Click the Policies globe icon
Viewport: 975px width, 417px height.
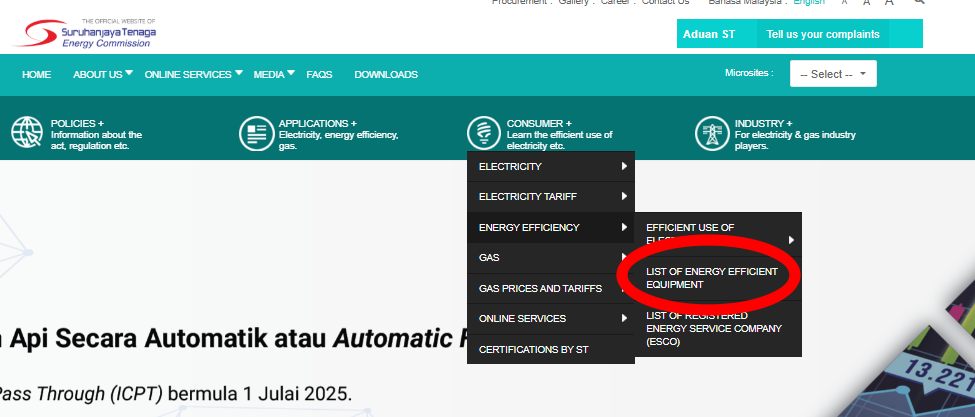pyautogui.click(x=27, y=133)
